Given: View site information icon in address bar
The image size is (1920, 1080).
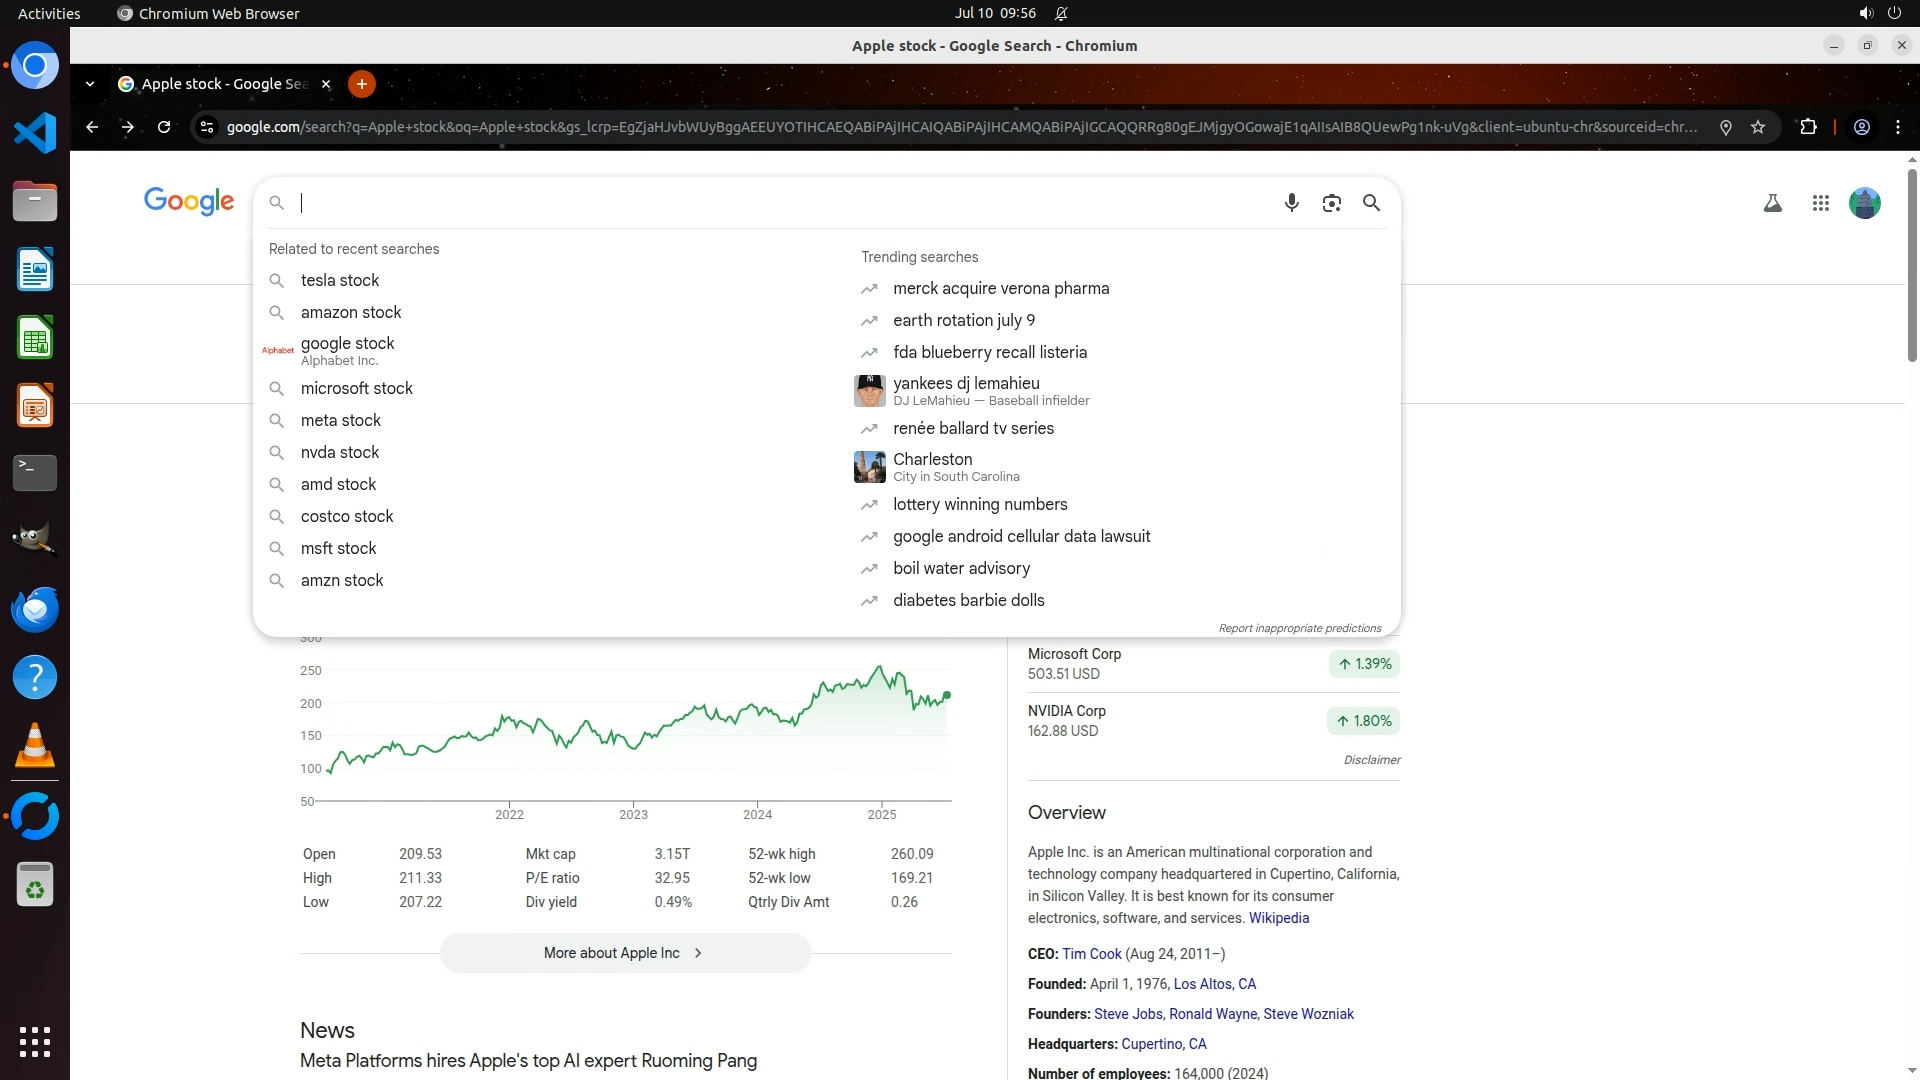Looking at the screenshot, I should [x=207, y=127].
